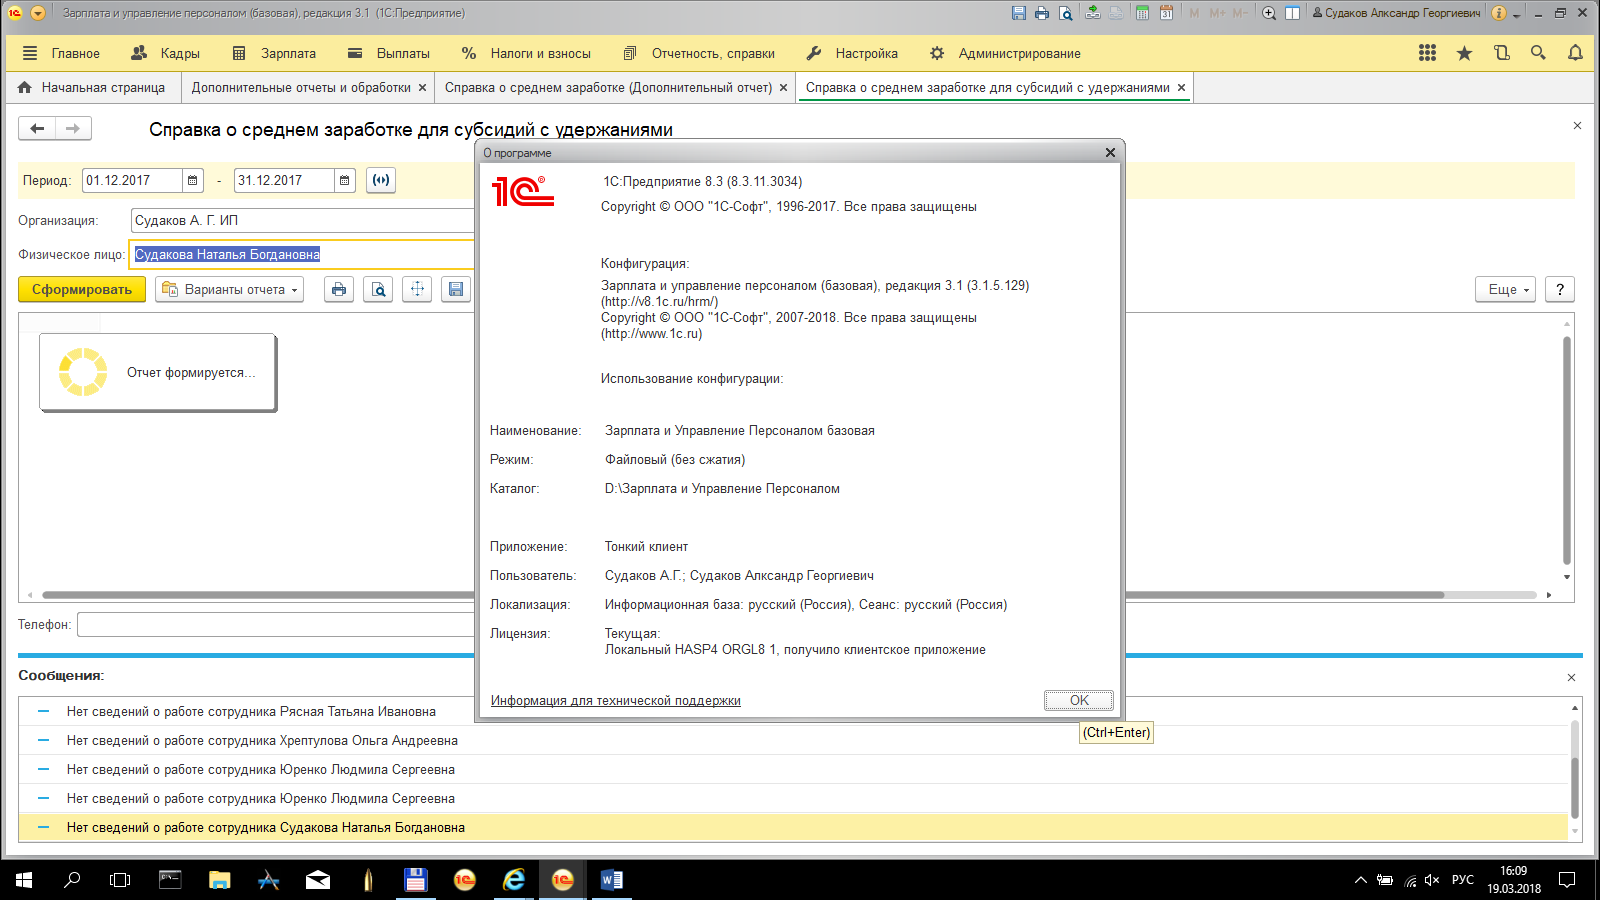This screenshot has width=1600, height=900.
Task: Click the expand groups icon in report toolbar
Action: click(417, 289)
